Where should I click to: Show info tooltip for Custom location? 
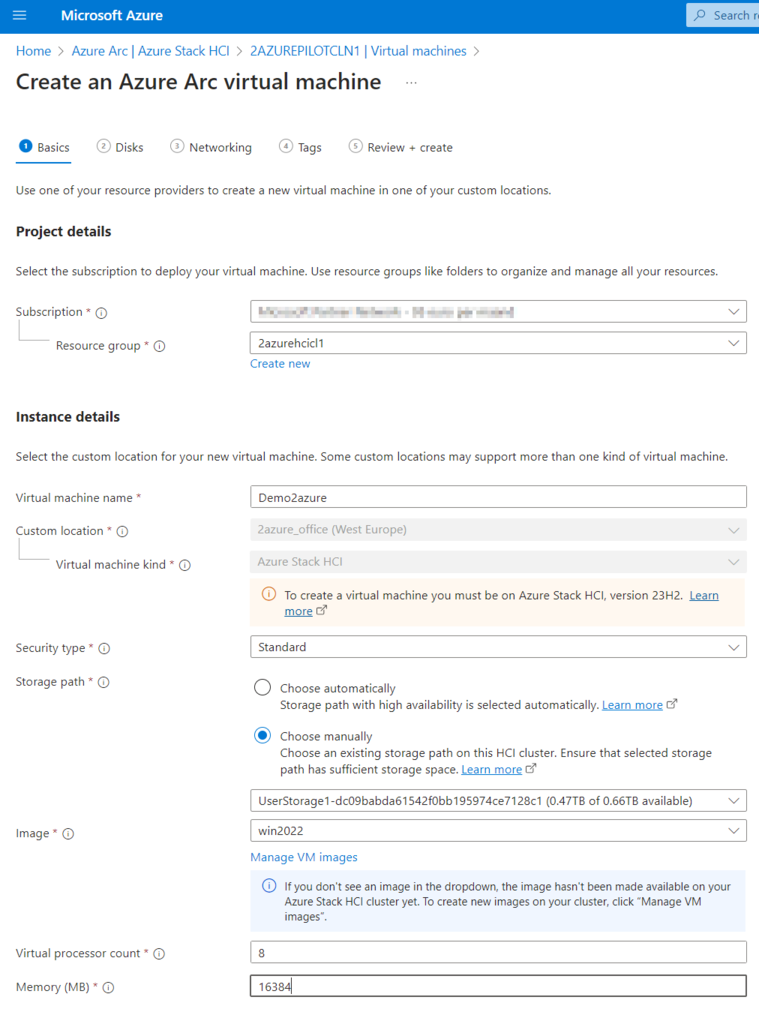point(122,532)
